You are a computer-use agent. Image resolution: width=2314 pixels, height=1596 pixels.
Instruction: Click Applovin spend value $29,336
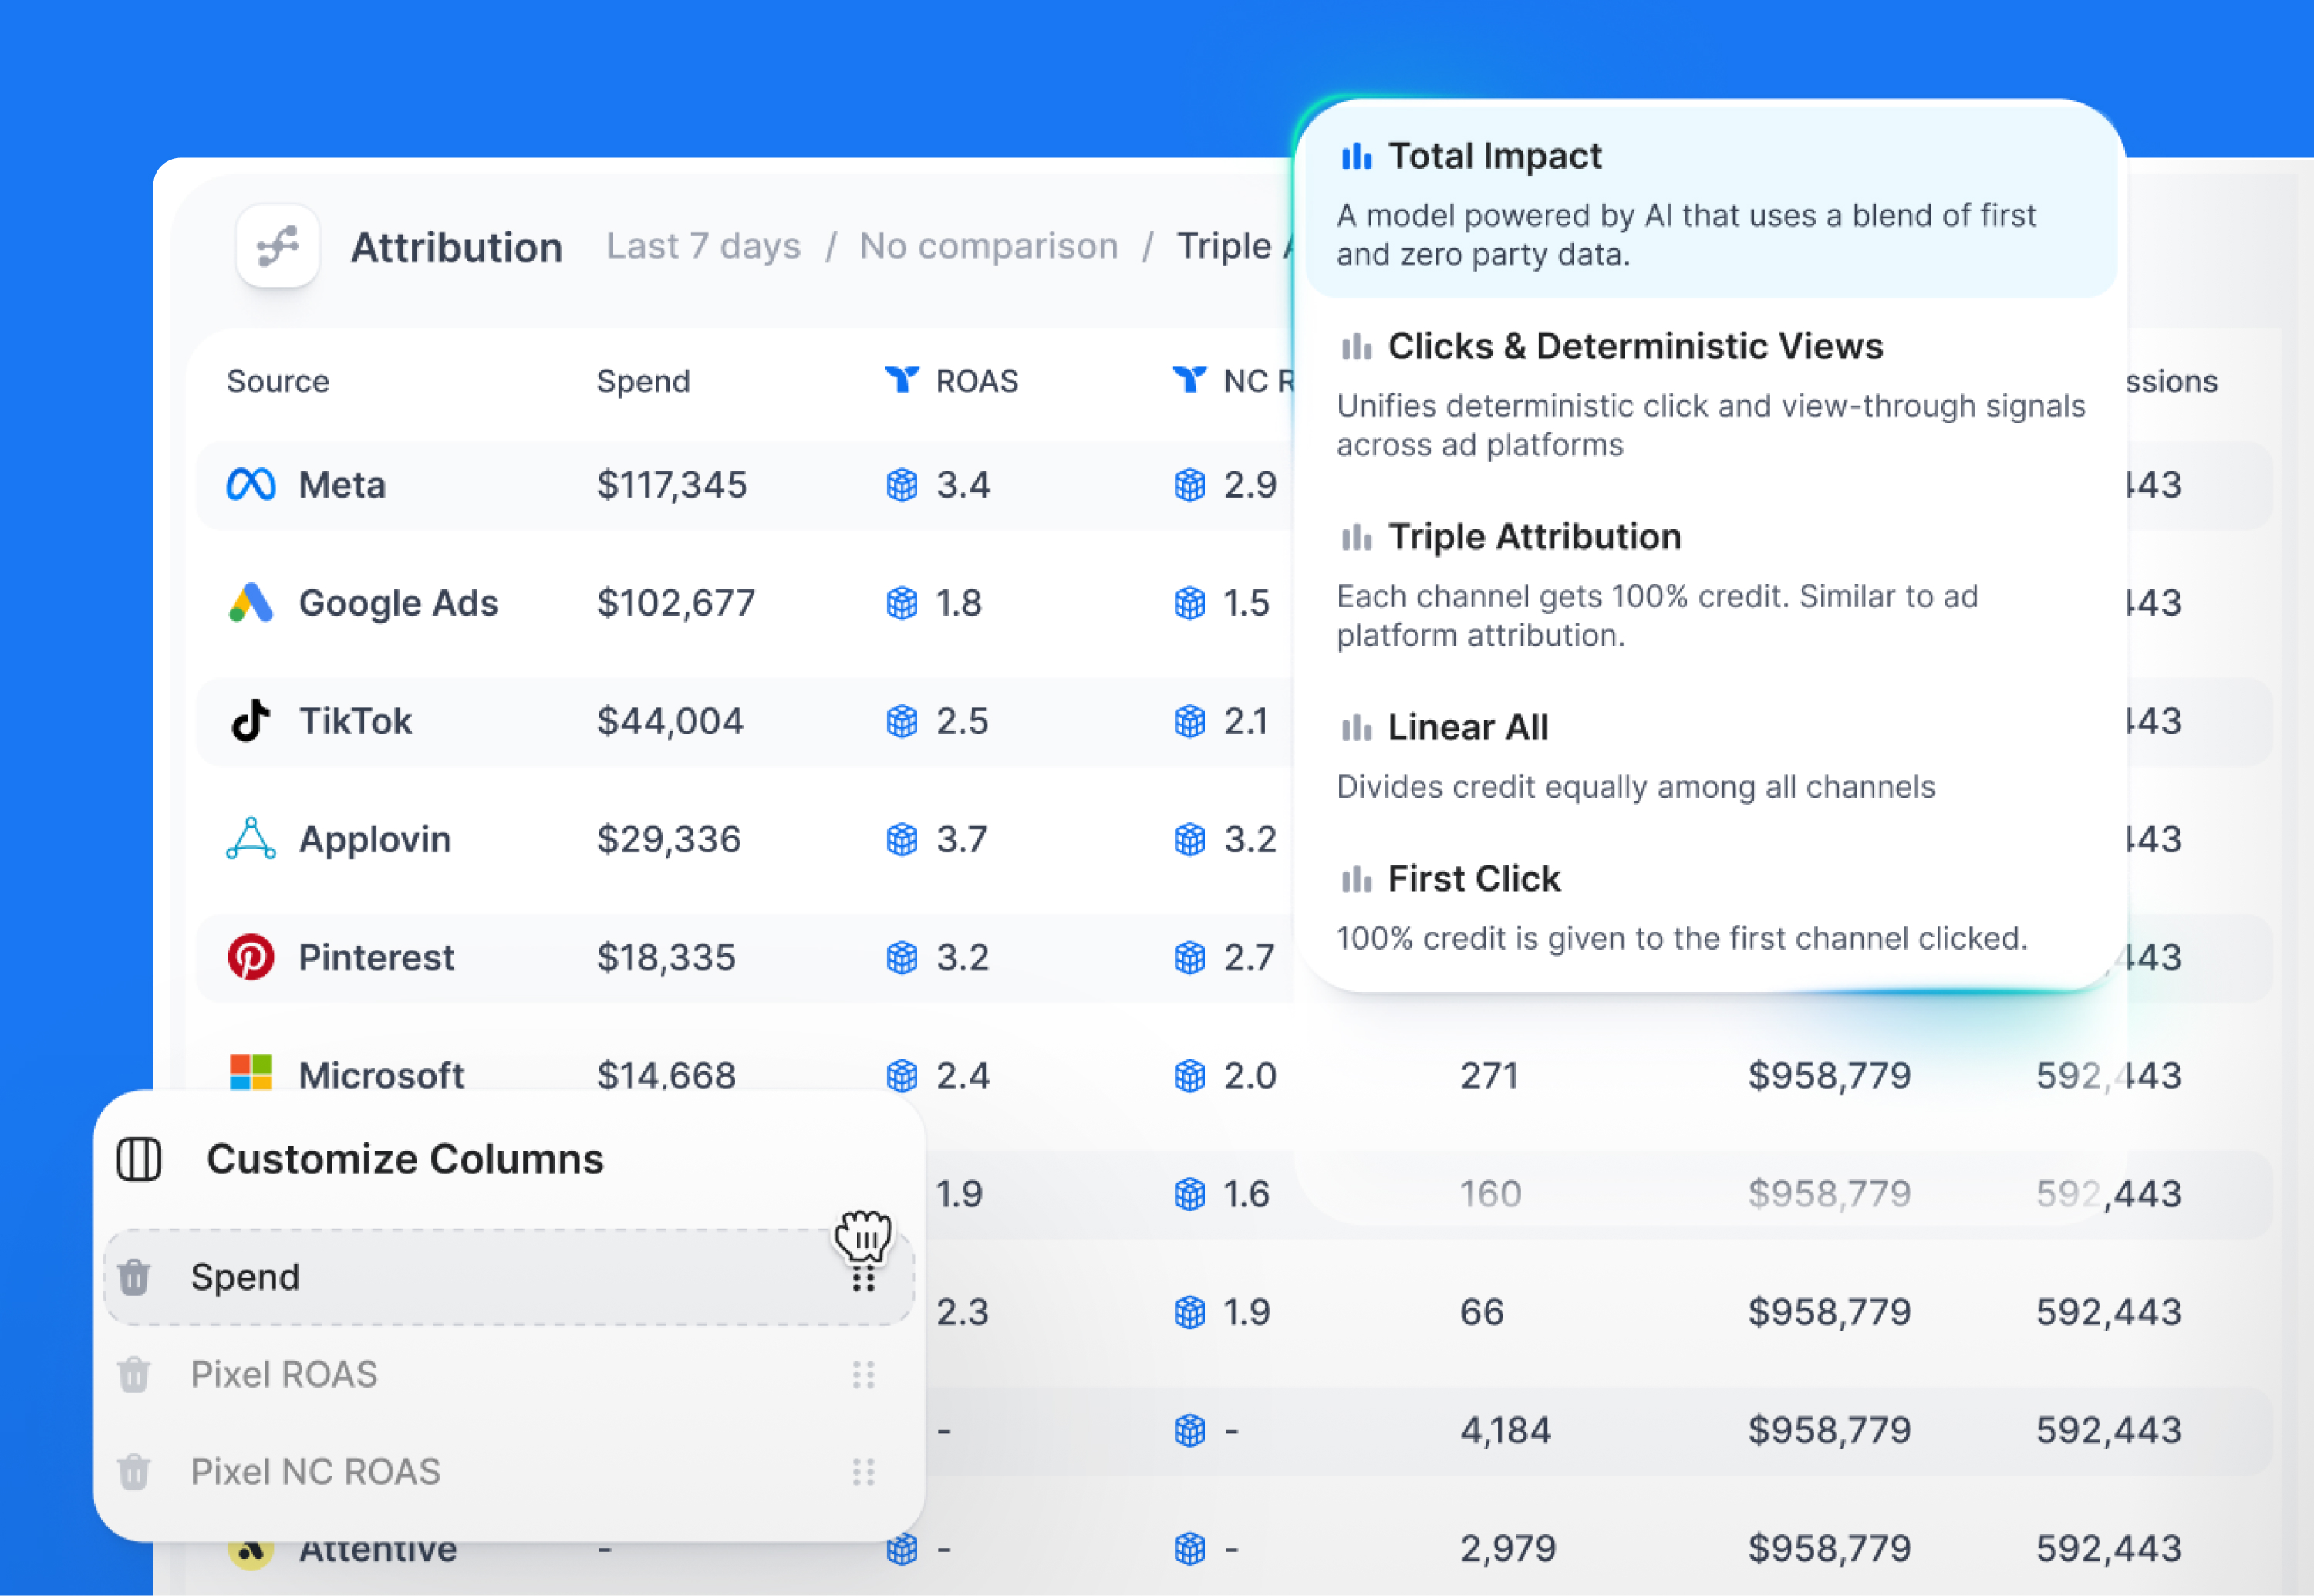tap(669, 839)
